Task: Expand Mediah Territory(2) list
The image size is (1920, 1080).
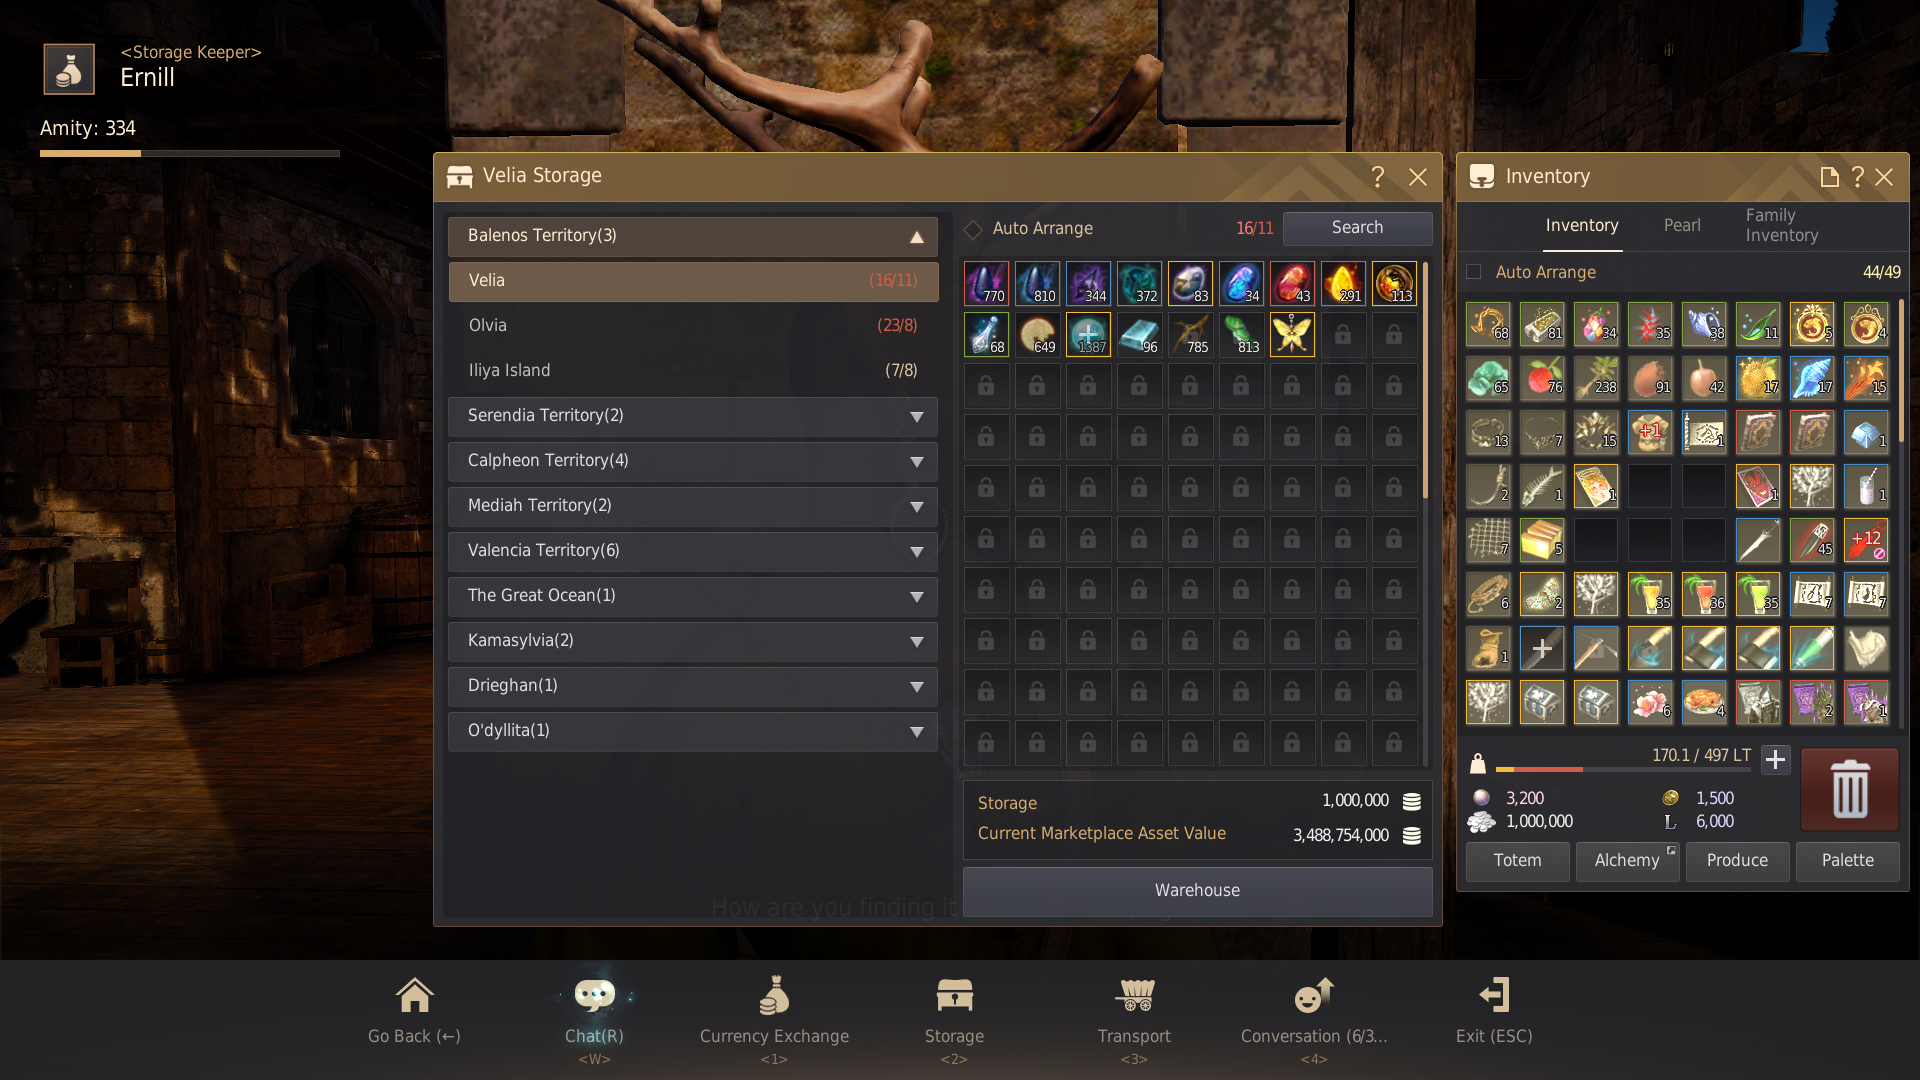Action: 693,507
